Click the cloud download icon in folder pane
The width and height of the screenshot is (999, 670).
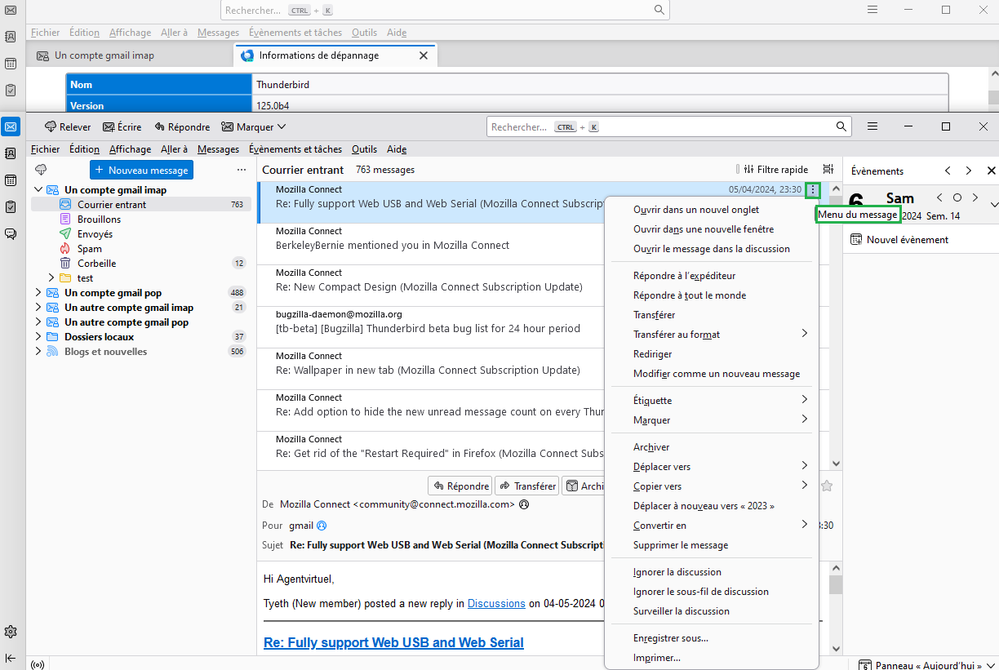click(x=41, y=170)
